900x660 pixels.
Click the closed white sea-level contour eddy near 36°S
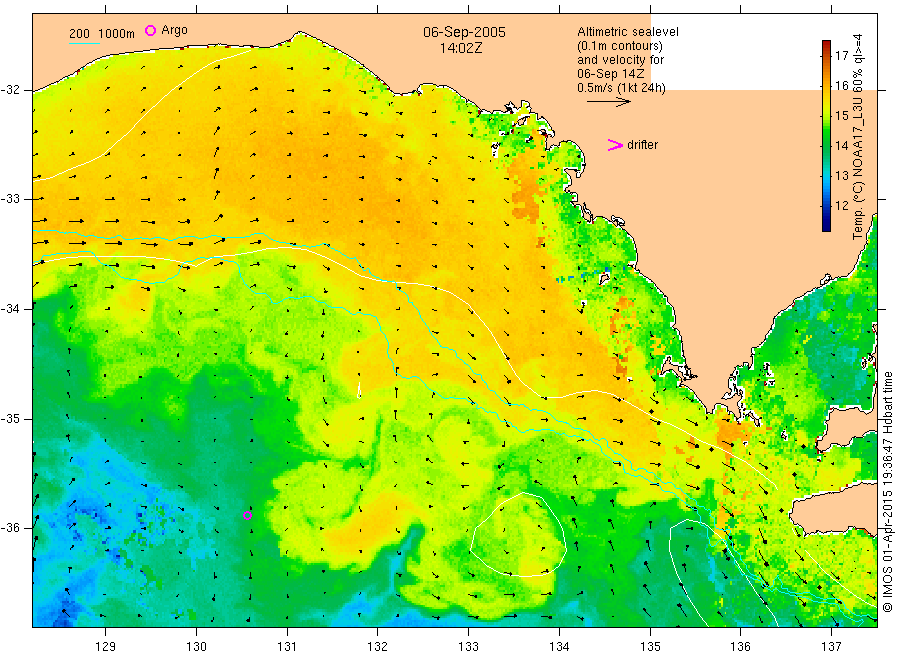click(518, 534)
